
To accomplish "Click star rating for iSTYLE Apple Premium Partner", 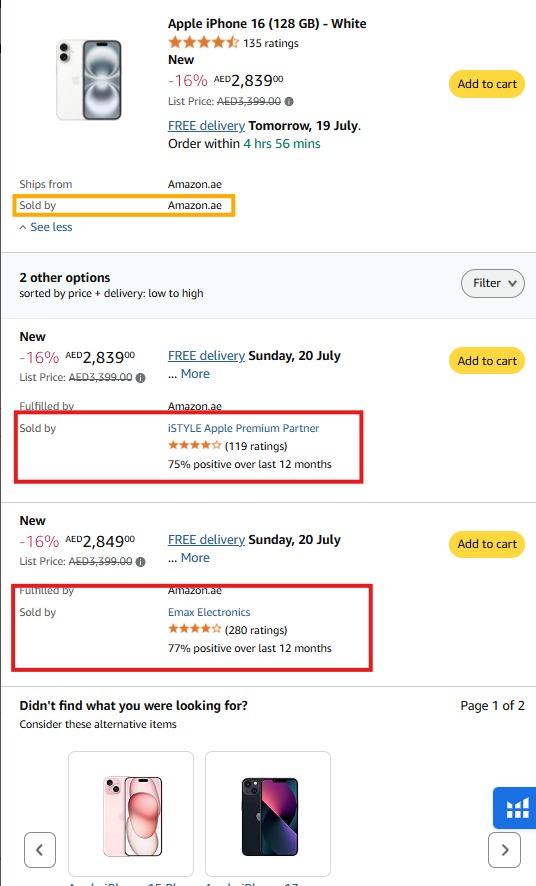I will (x=194, y=446).
